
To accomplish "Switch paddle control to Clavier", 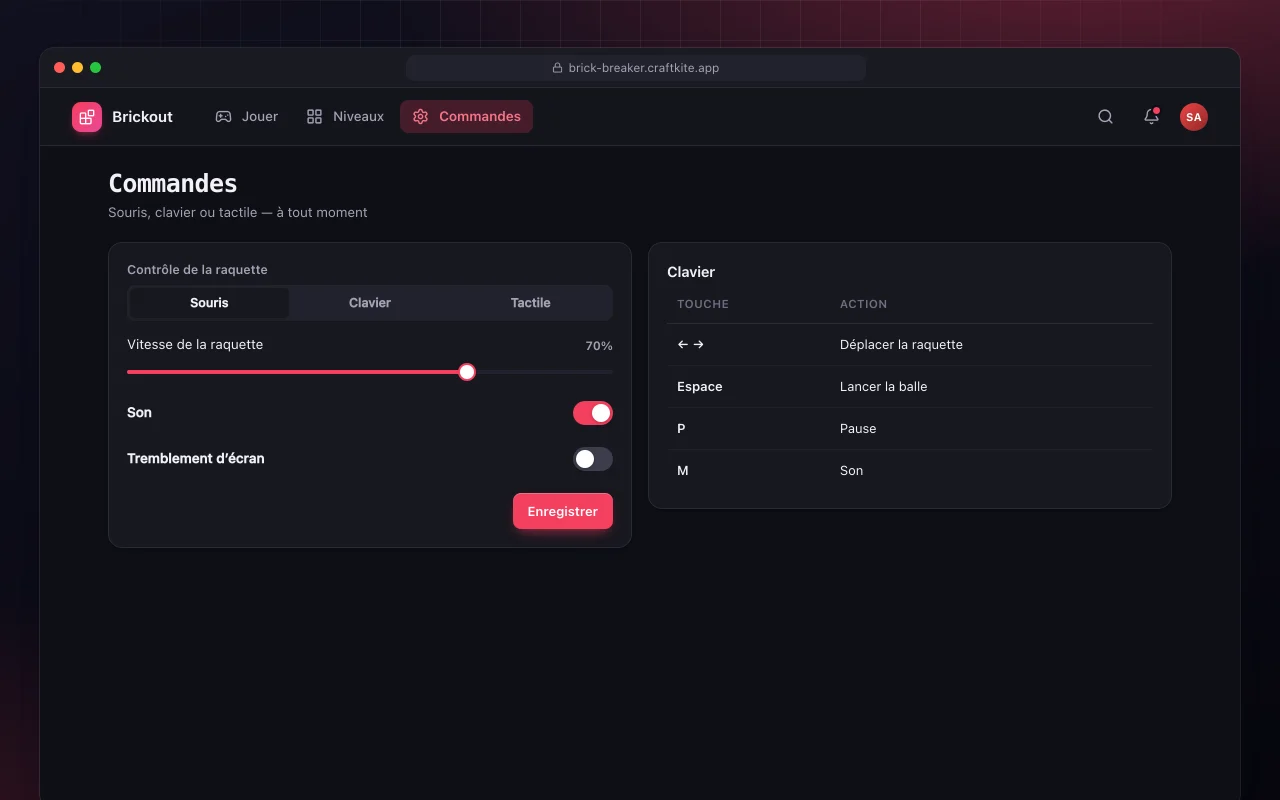I will 370,303.
